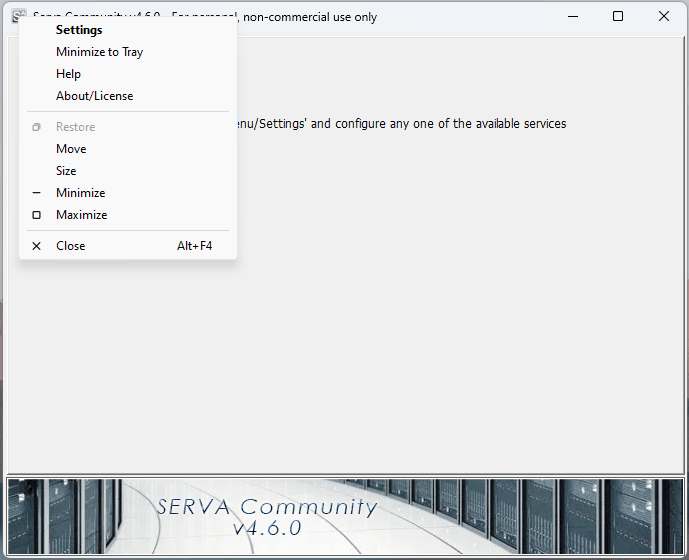Minimize the window using the title bar button
689x560 pixels.
572,16
